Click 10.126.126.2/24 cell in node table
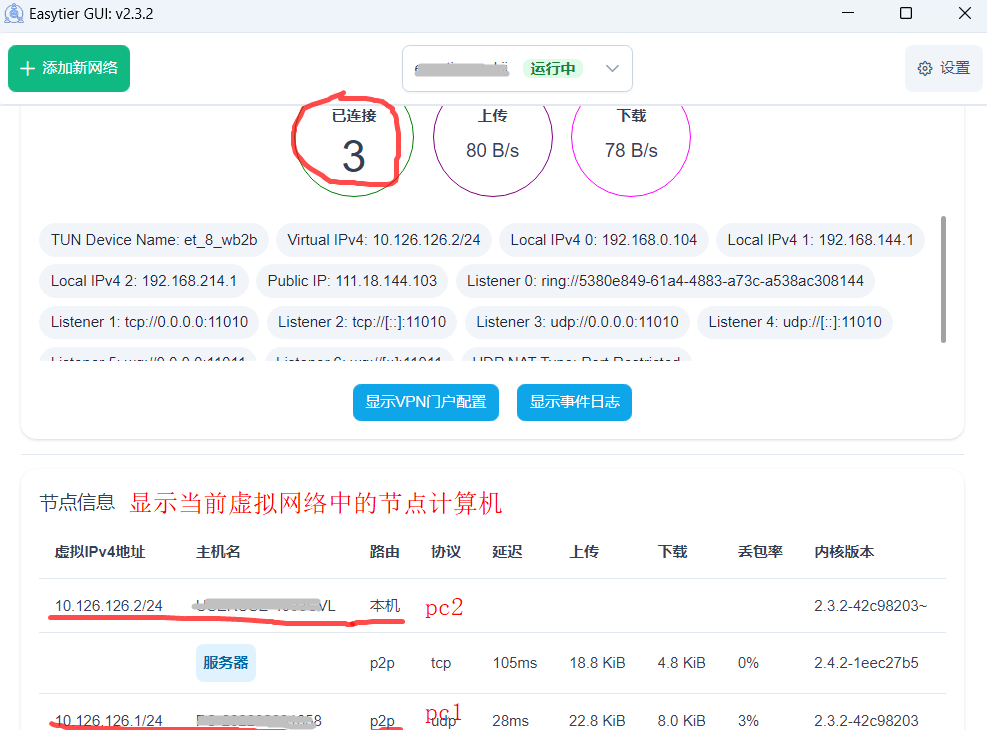Image resolution: width=987 pixels, height=730 pixels. pyautogui.click(x=108, y=605)
